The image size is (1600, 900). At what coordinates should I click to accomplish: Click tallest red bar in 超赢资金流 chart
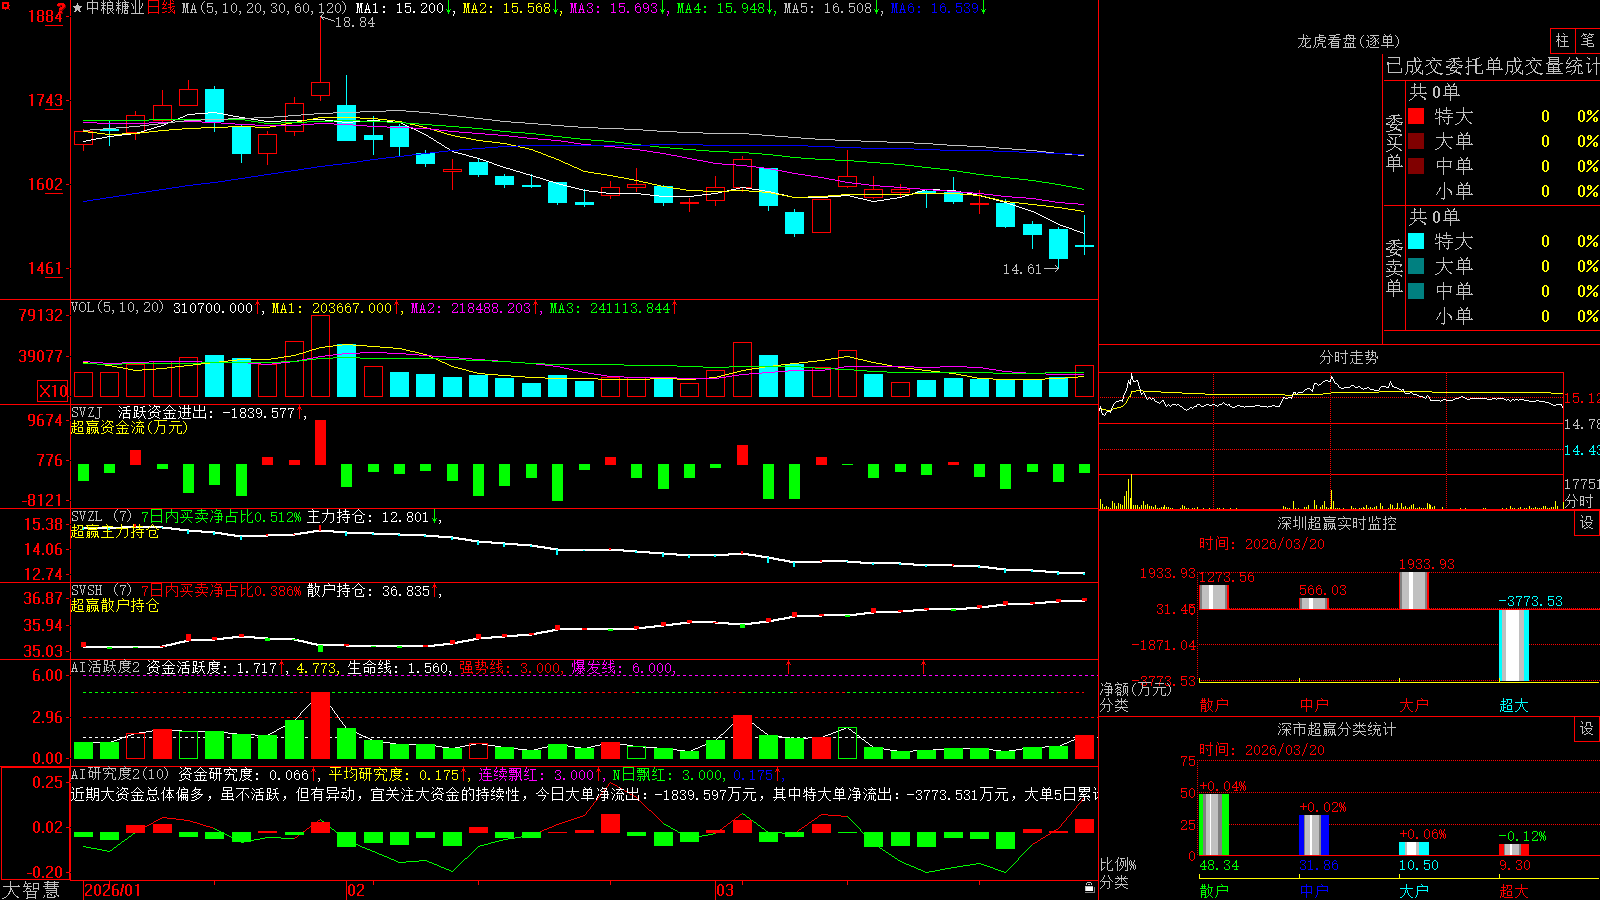pyautogui.click(x=320, y=442)
